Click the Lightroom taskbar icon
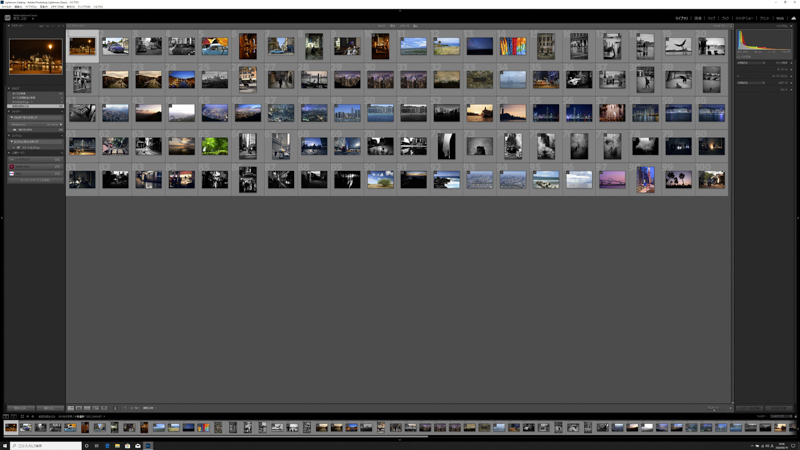 [x=148, y=446]
